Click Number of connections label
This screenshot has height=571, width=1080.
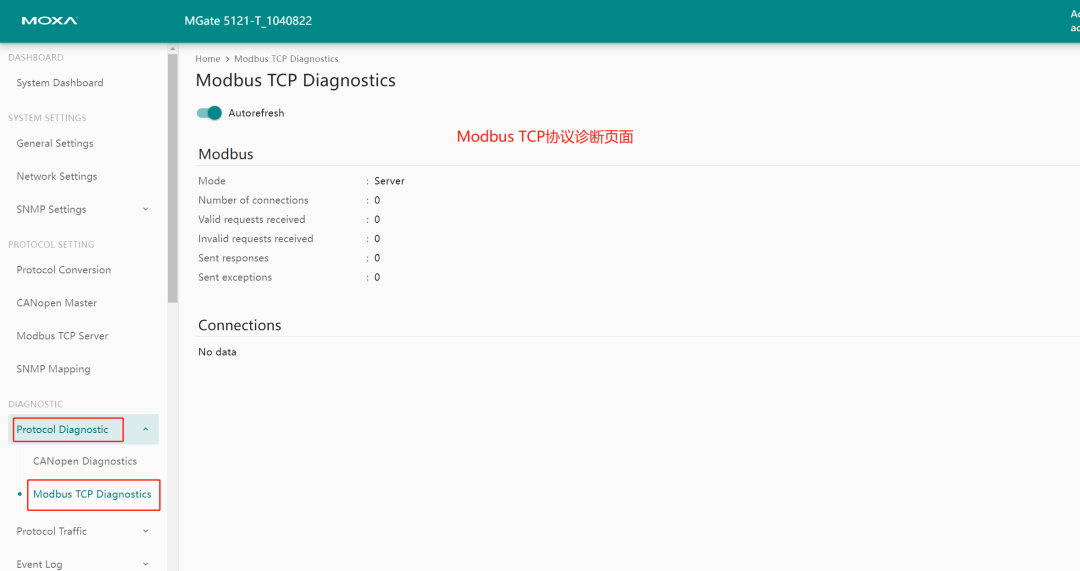253,200
